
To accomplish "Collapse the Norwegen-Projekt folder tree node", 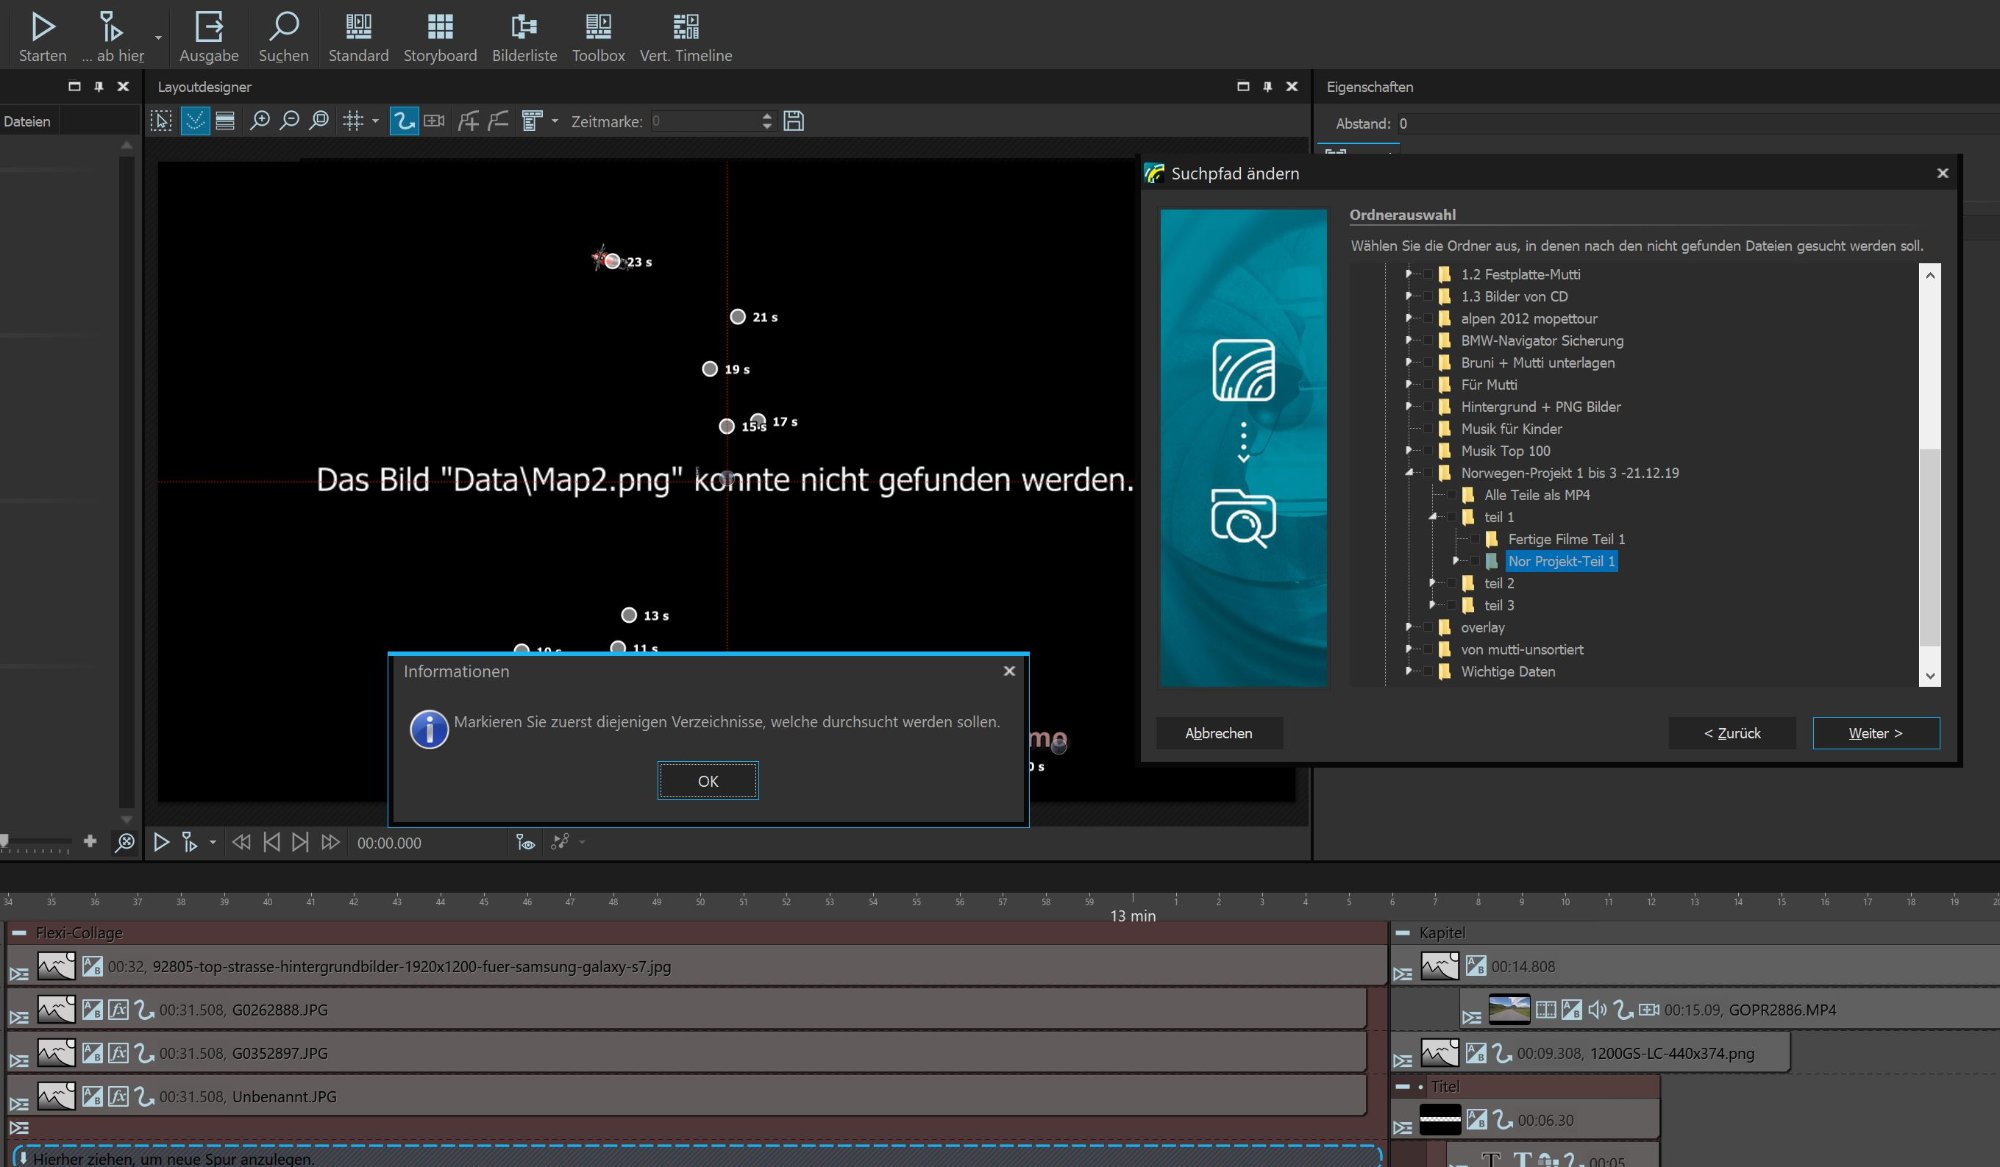I will click(1409, 473).
